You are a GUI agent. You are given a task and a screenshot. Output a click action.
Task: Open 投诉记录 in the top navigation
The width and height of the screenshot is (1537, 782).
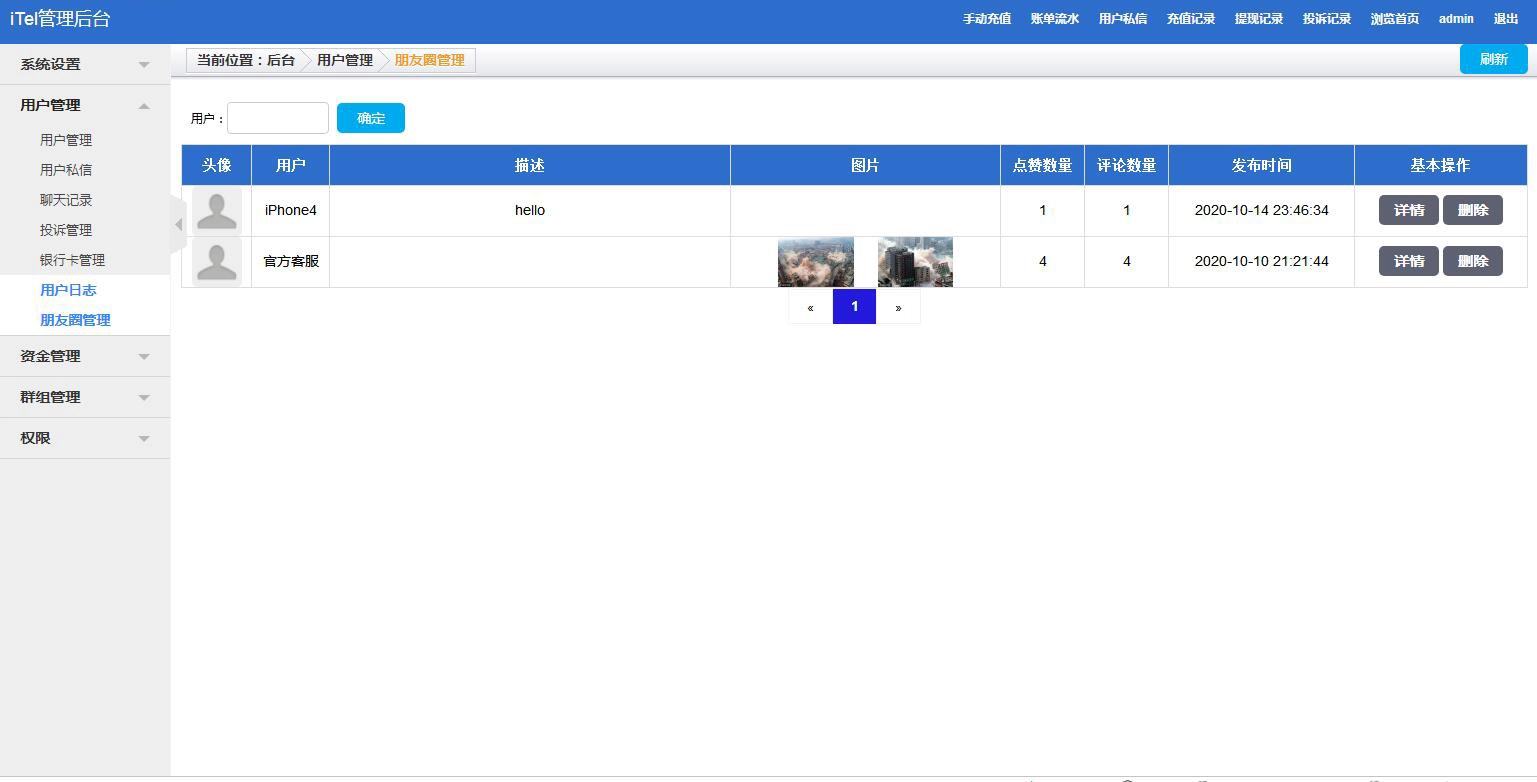[x=1327, y=19]
